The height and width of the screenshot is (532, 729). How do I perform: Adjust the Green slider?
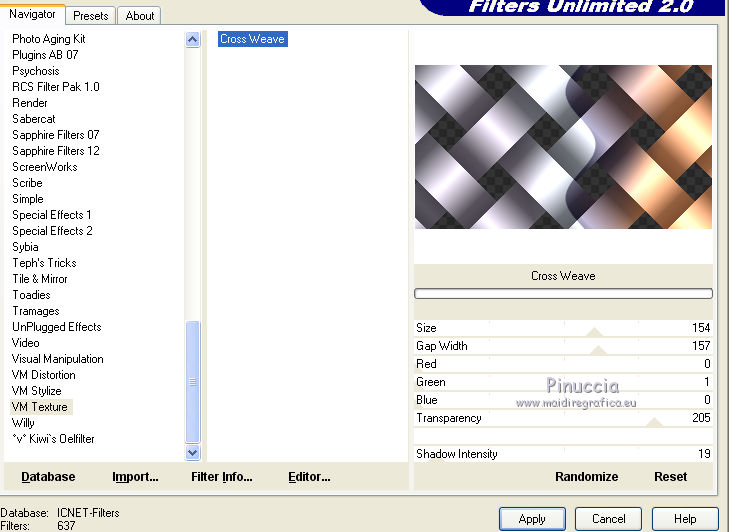pyautogui.click(x=563, y=382)
